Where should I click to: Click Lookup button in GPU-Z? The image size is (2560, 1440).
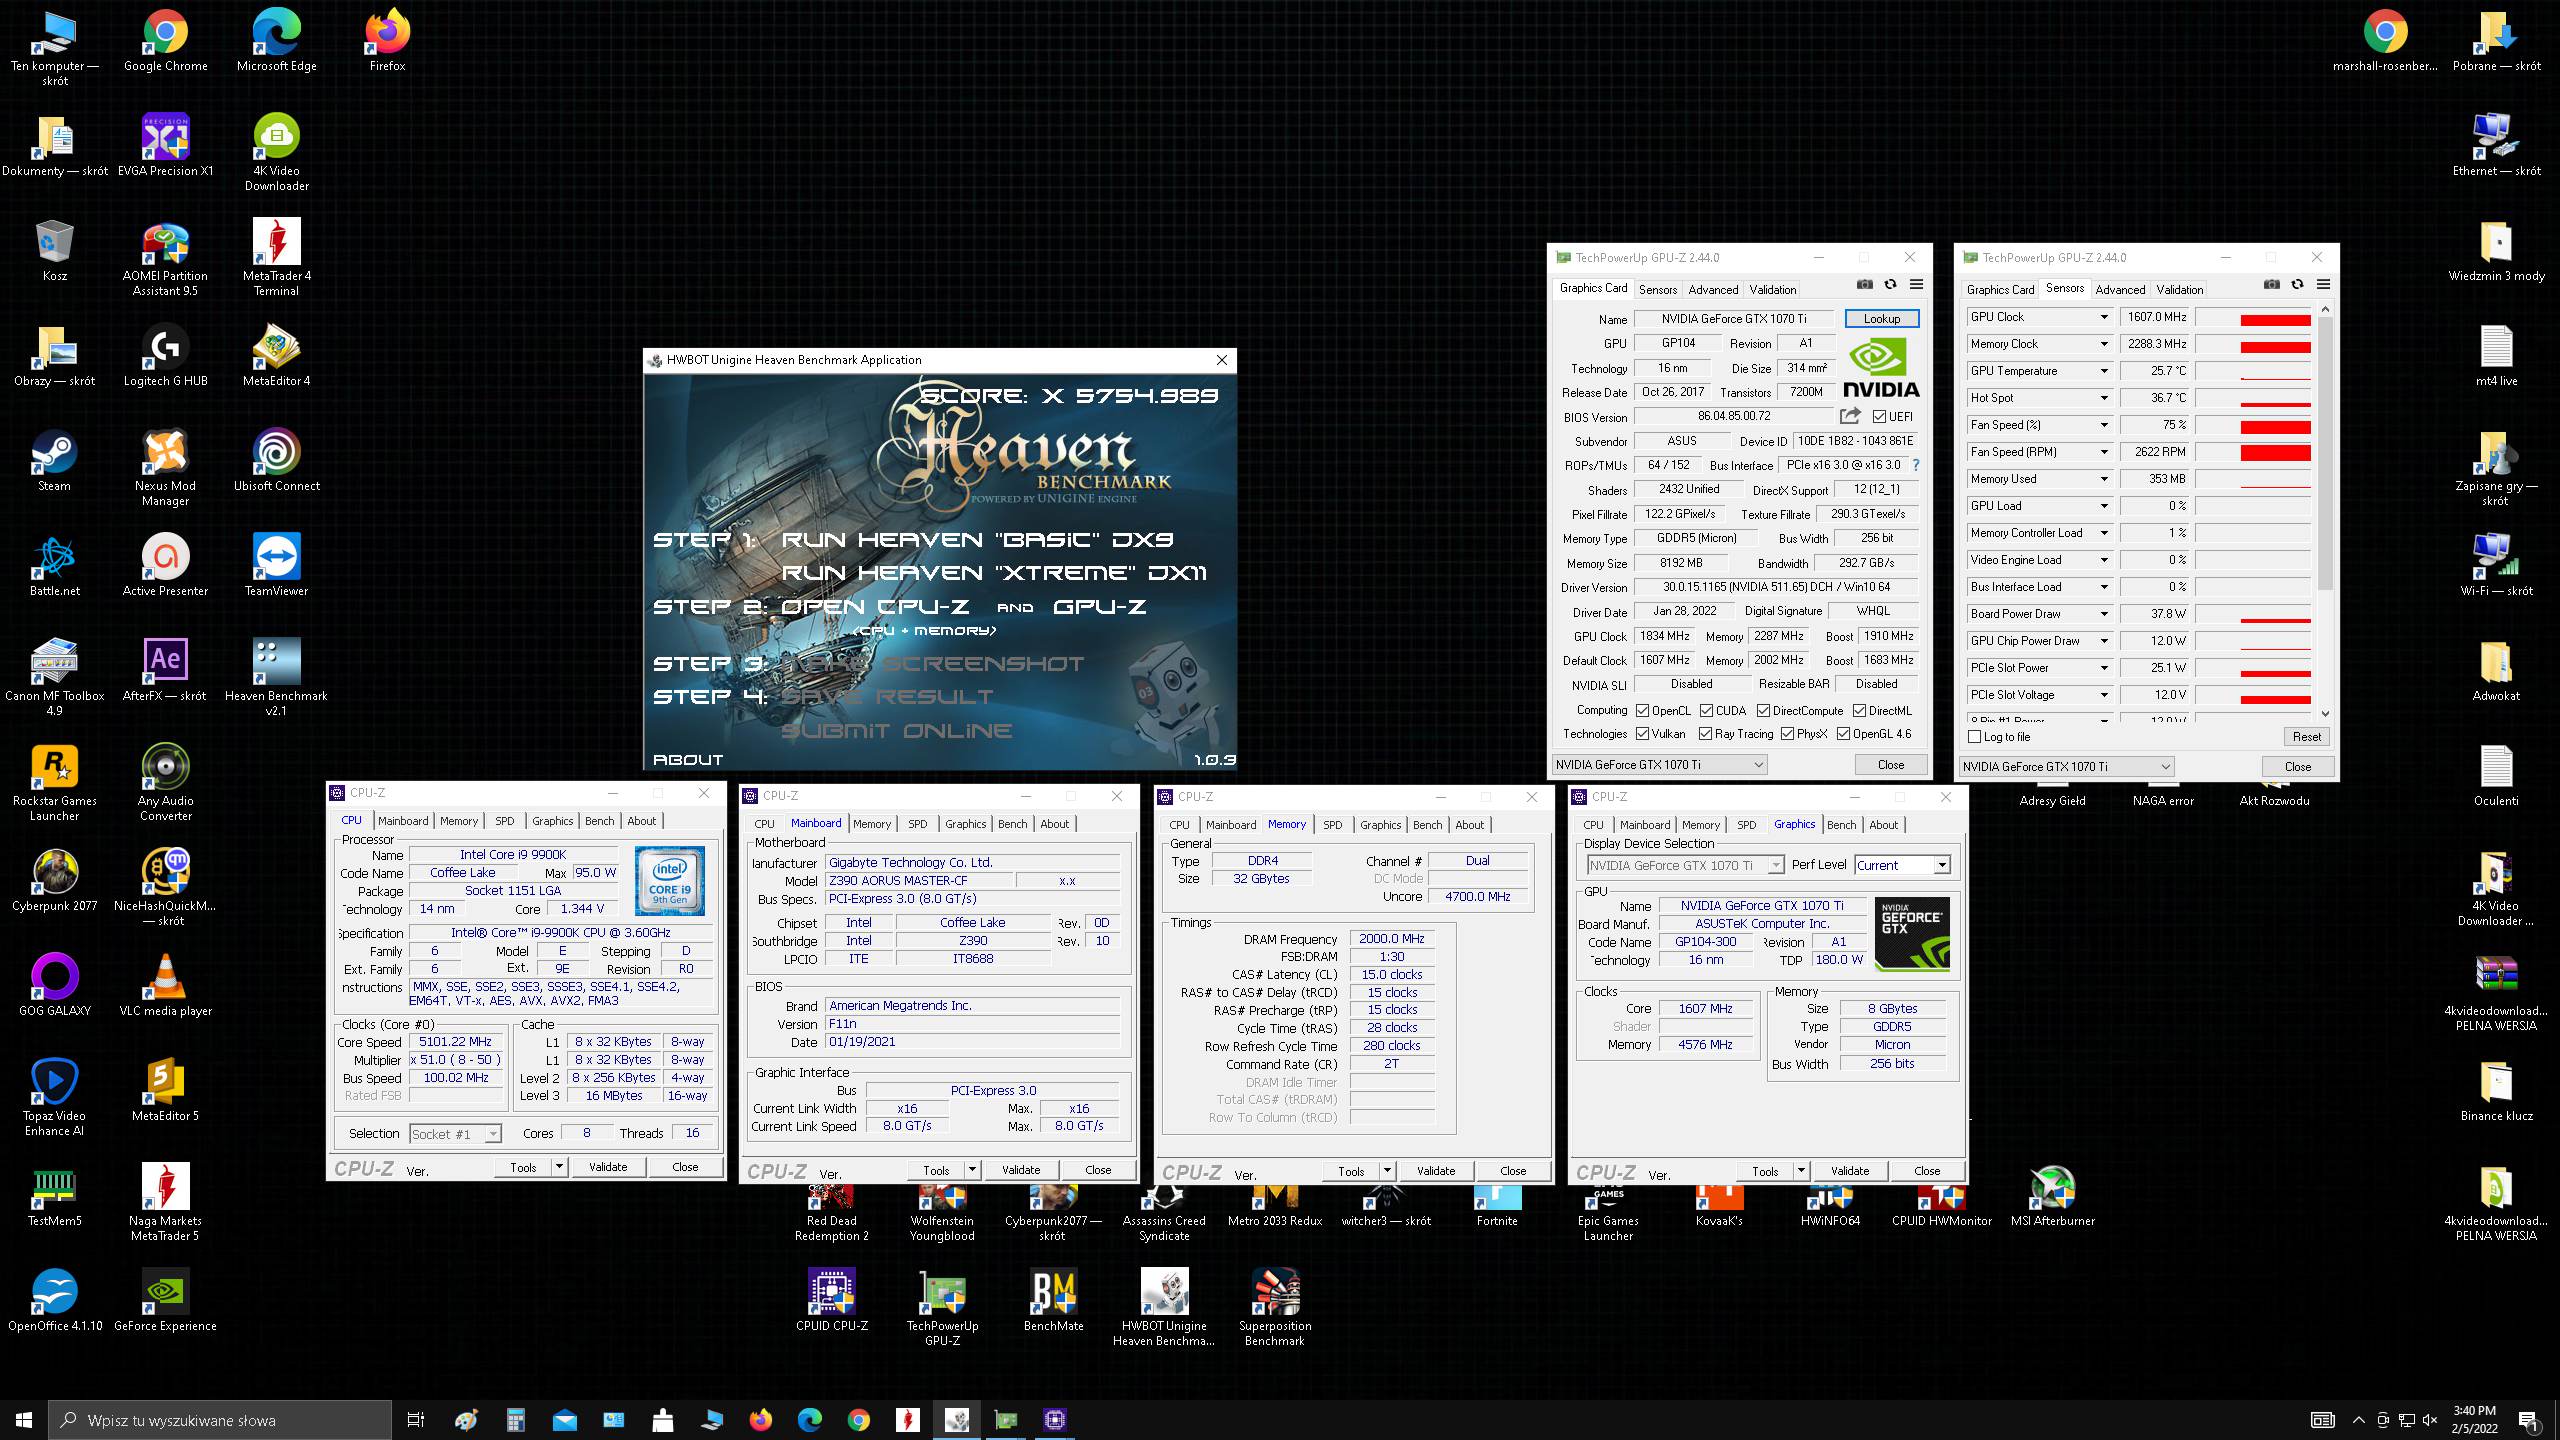coord(1881,319)
